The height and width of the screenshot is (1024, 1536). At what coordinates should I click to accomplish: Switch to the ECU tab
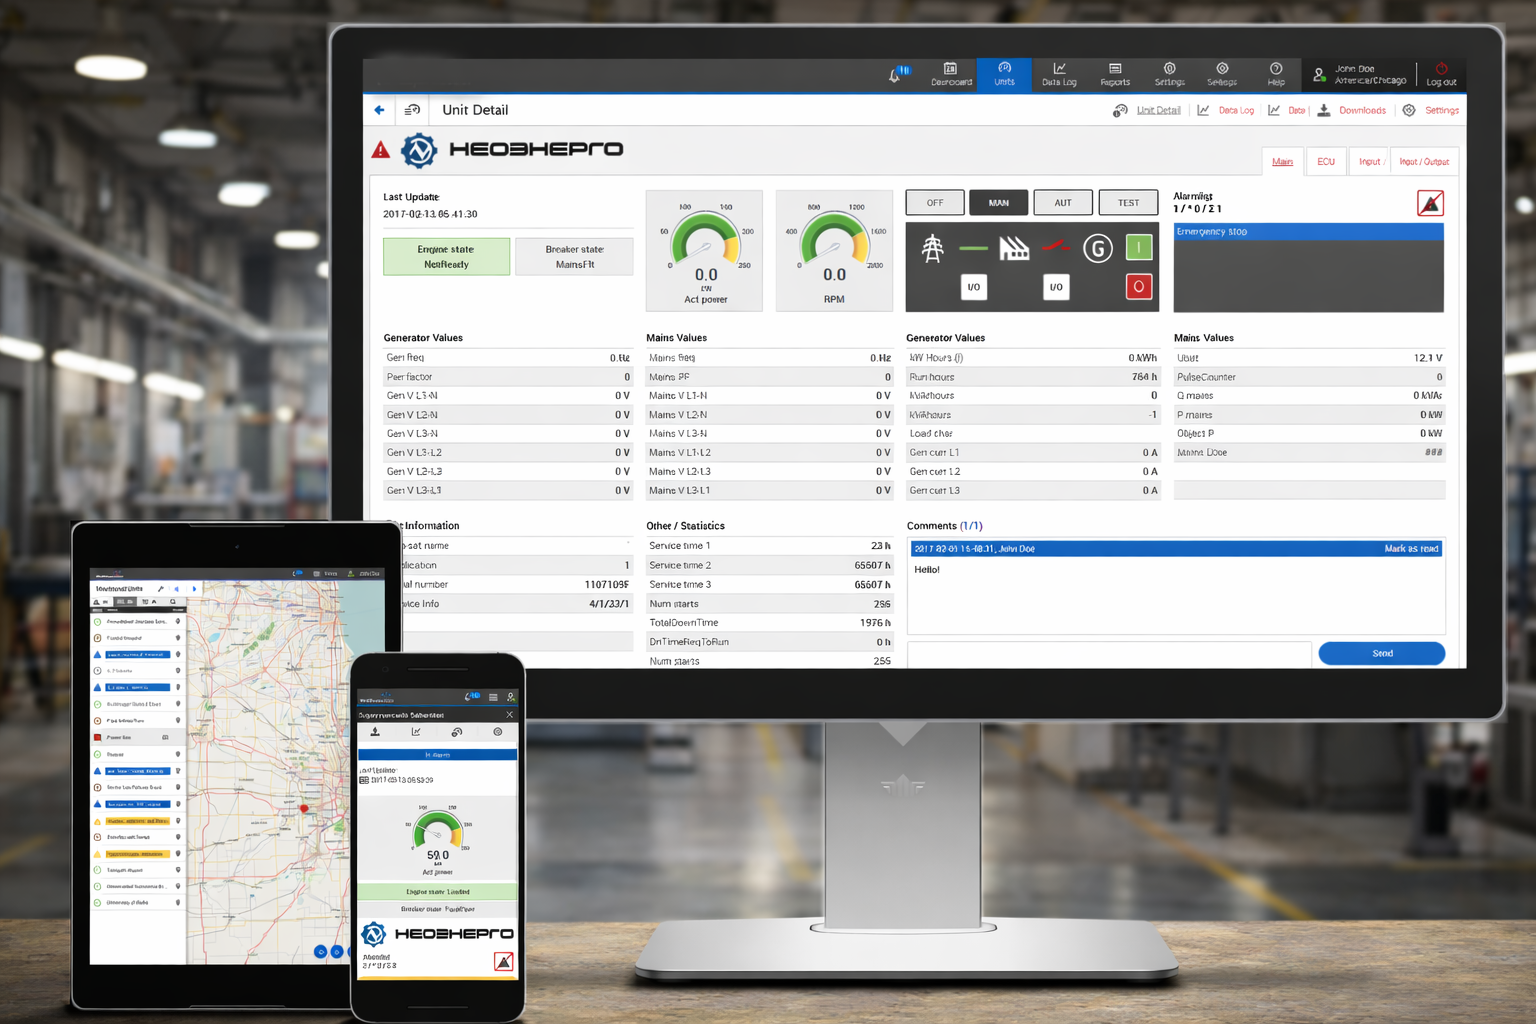tap(1325, 162)
